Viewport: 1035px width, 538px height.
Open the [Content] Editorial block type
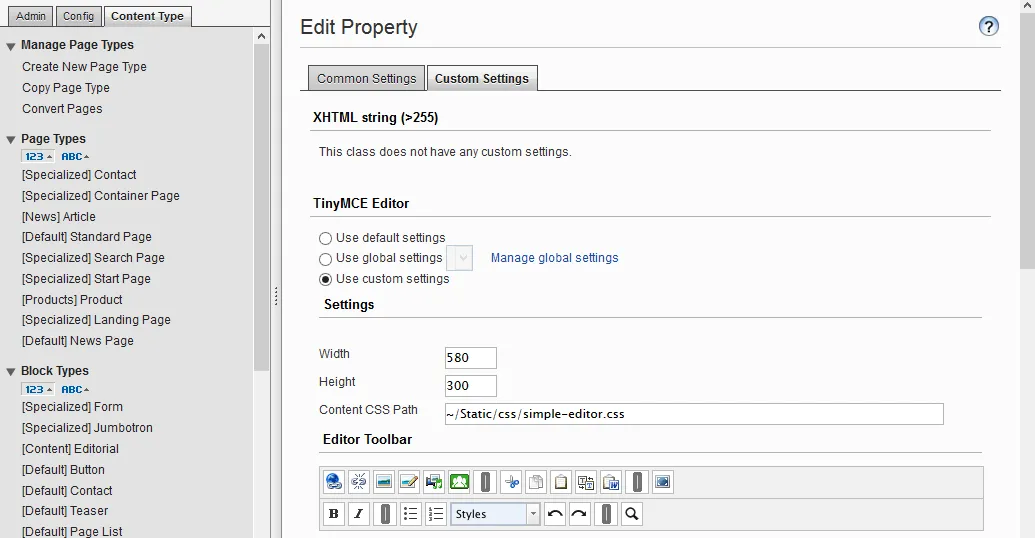coord(71,449)
